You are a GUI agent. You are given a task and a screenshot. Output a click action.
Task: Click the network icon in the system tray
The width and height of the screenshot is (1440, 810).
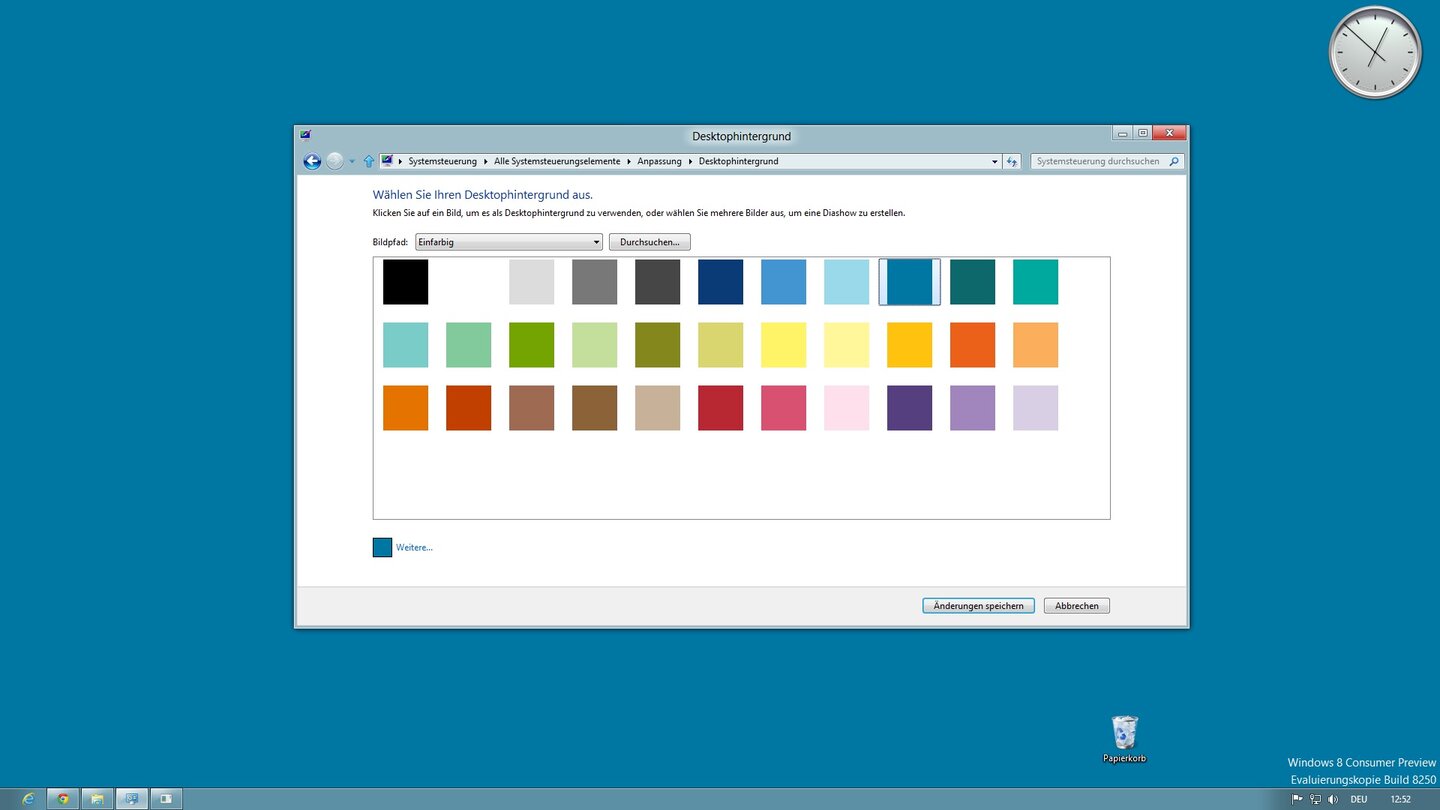[1315, 799]
